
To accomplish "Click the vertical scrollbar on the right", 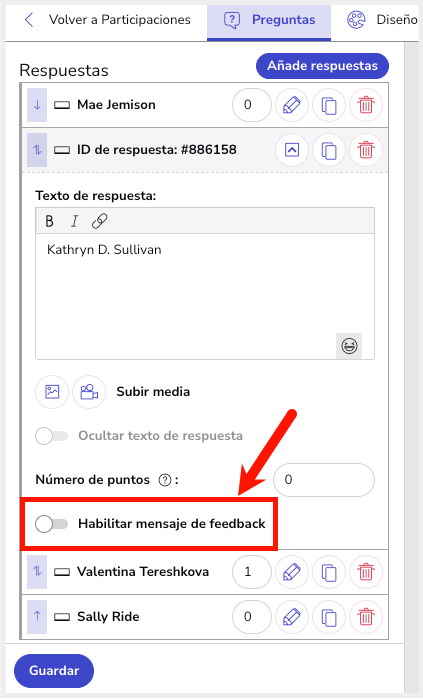I will [410, 366].
